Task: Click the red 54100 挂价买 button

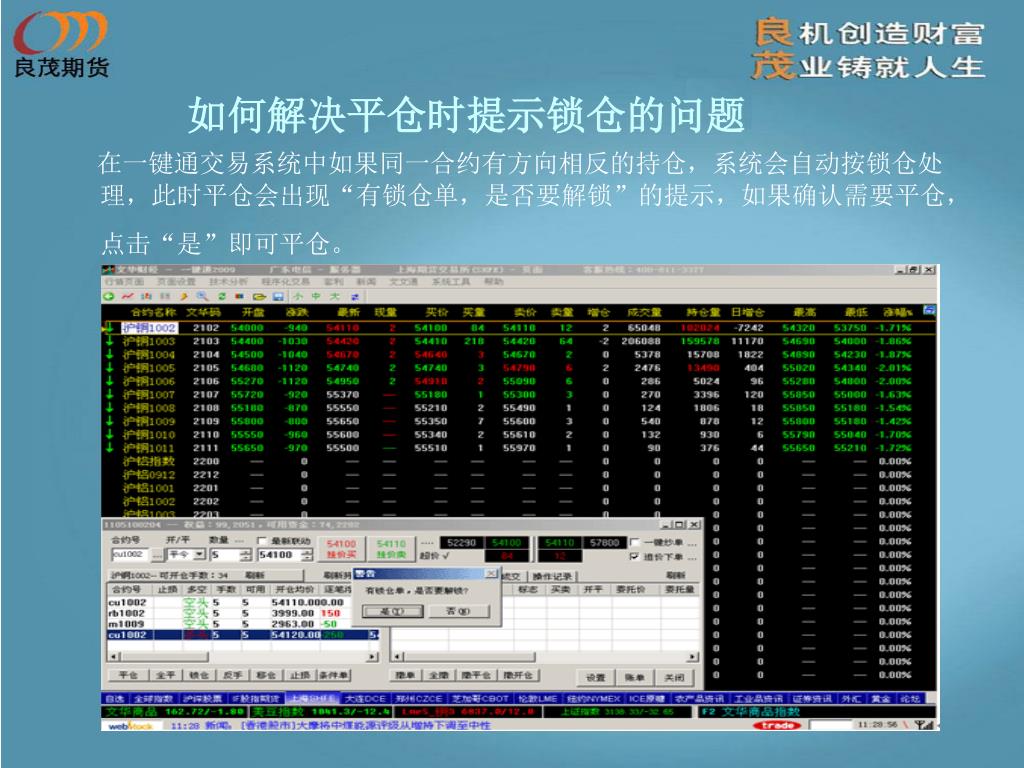Action: [342, 549]
